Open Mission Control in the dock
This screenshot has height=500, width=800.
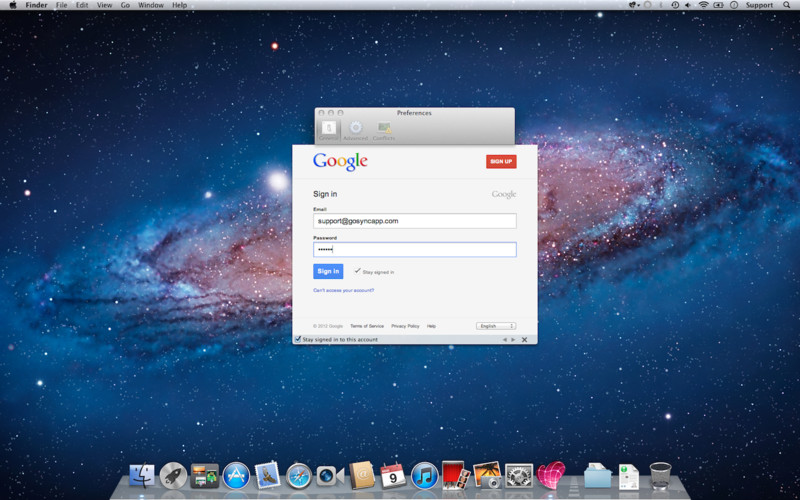[205, 476]
